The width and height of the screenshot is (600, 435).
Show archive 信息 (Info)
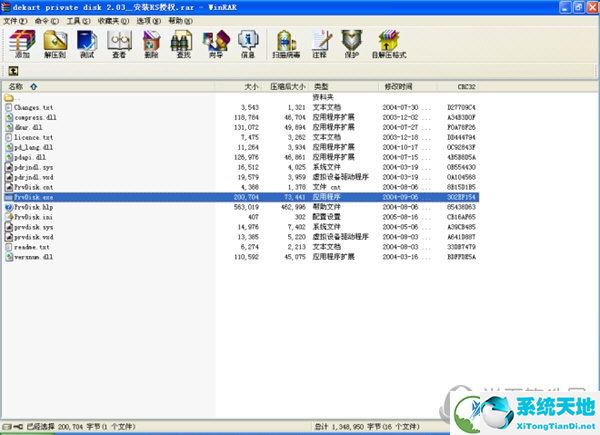(248, 44)
